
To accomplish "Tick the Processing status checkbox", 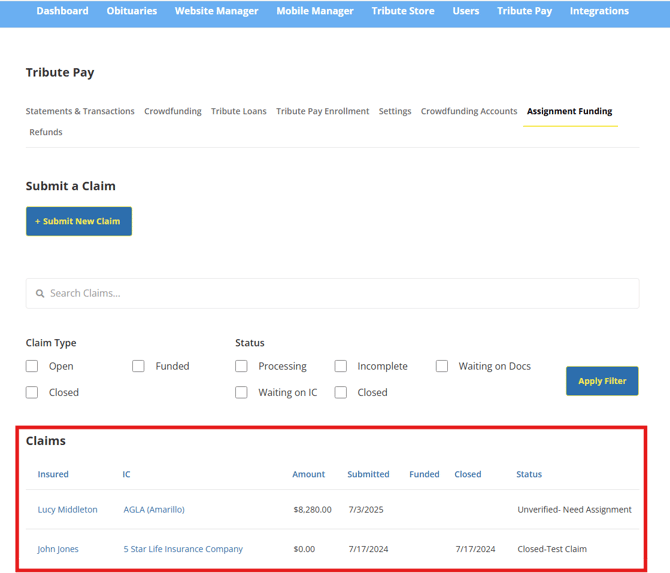I will [241, 367].
